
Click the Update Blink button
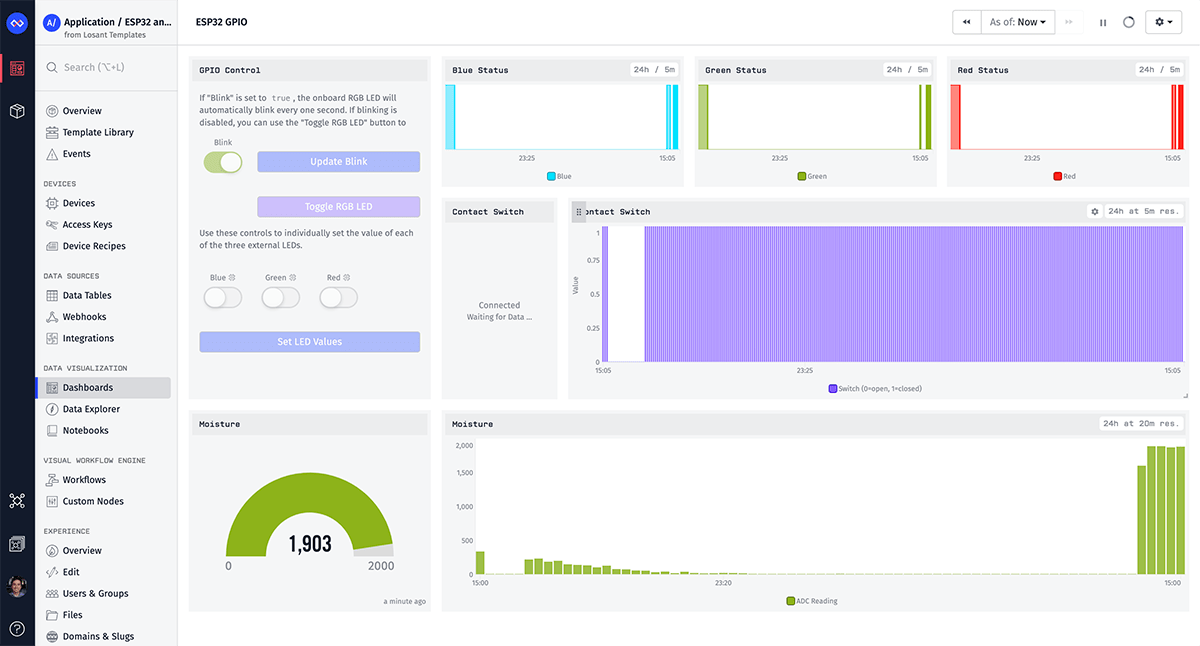click(338, 162)
